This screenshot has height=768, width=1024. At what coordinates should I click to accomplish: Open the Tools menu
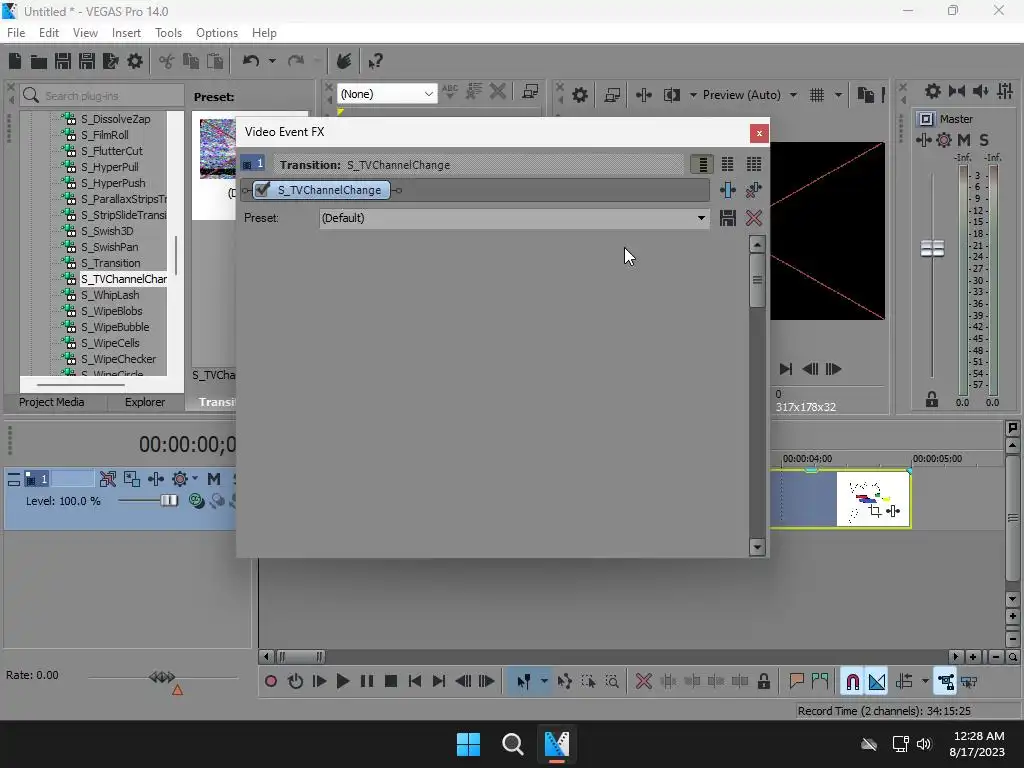[168, 33]
